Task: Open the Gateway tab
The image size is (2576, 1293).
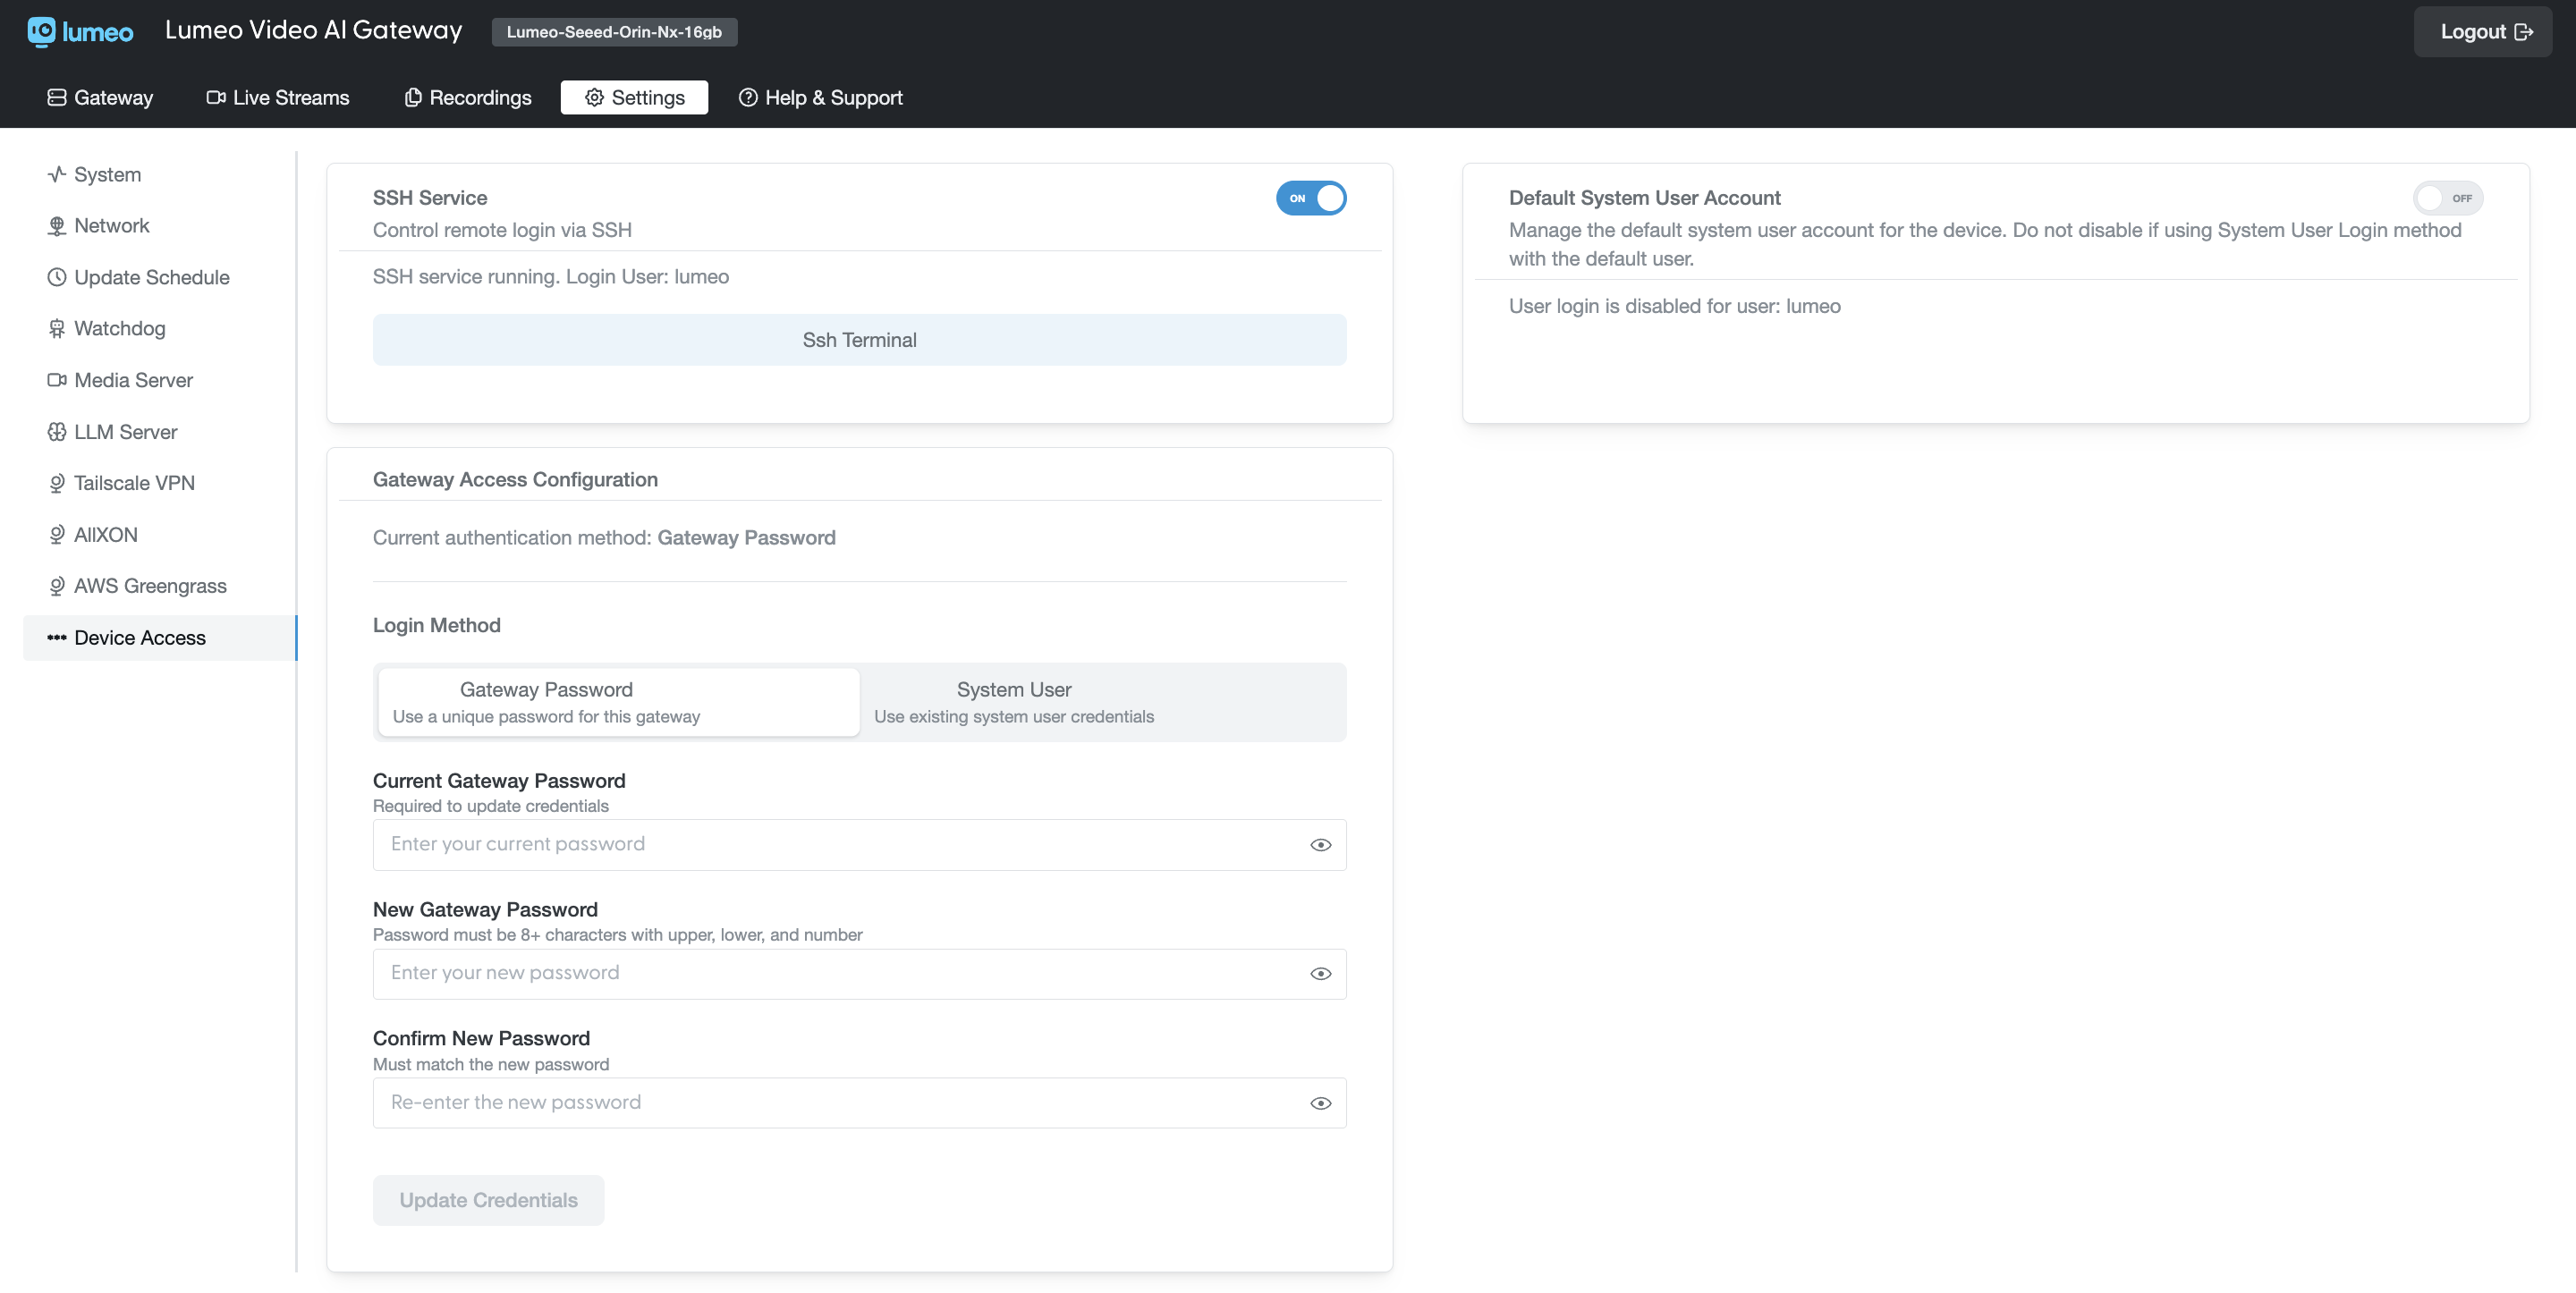Action: pos(100,97)
